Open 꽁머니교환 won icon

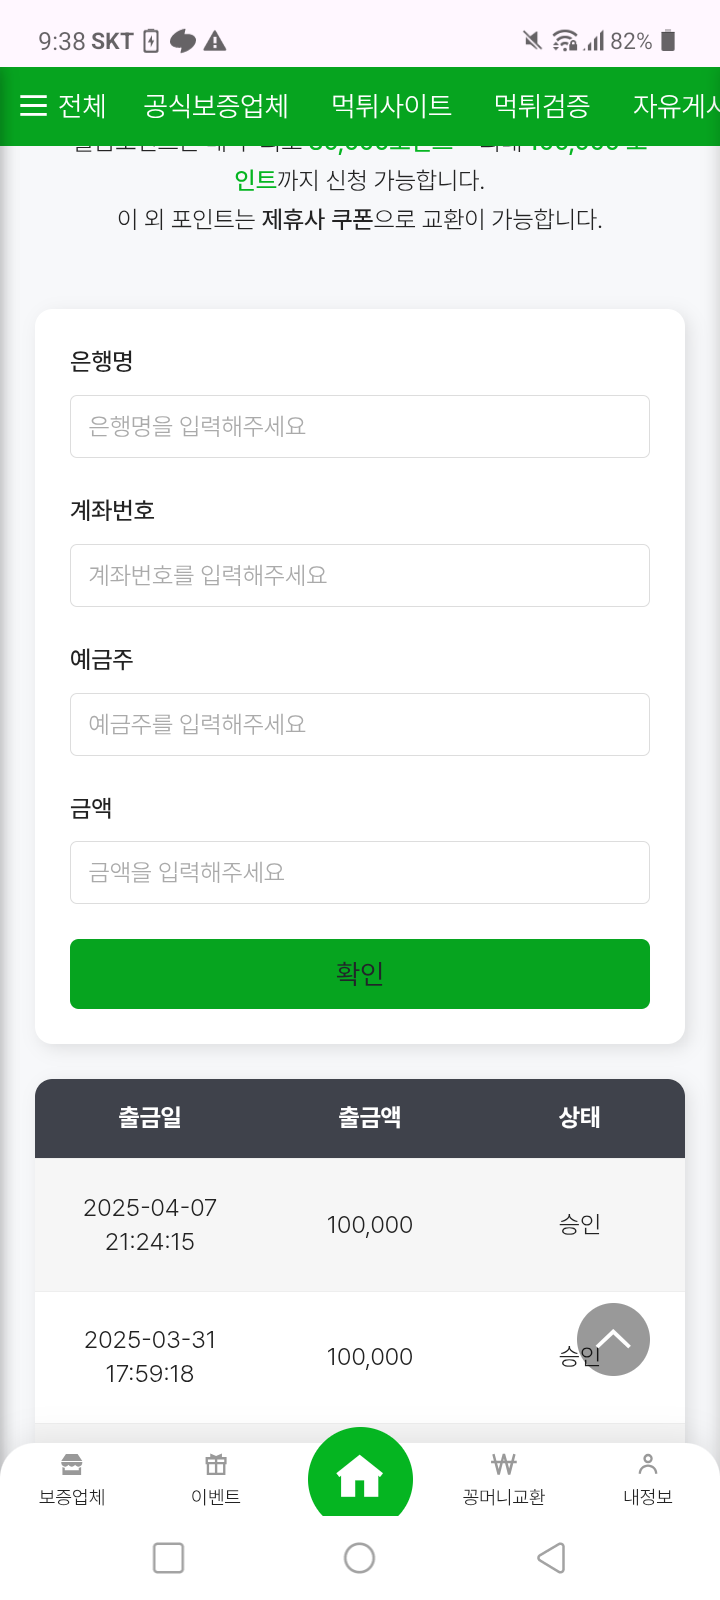pyautogui.click(x=504, y=1466)
